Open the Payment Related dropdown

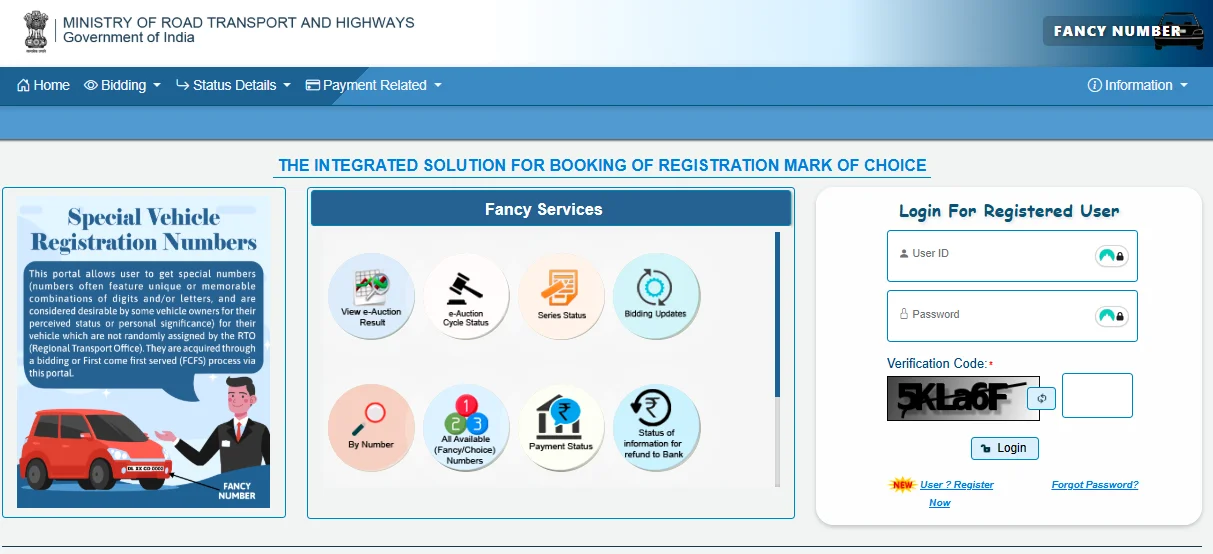374,85
